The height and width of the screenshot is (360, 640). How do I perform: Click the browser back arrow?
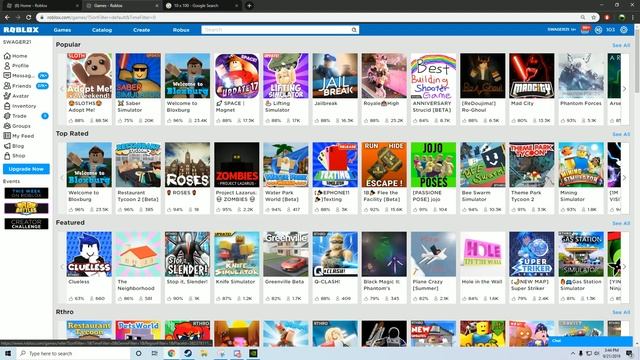7,17
